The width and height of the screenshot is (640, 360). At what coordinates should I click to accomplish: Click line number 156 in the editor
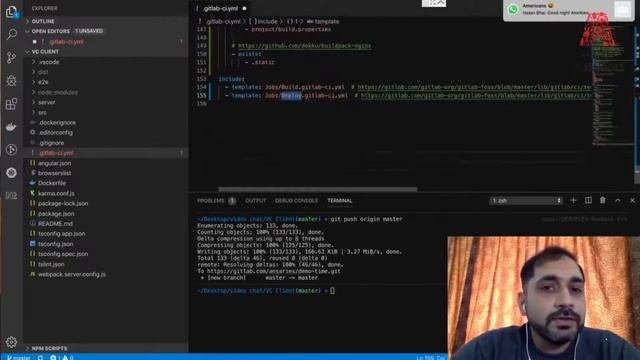pos(202,104)
